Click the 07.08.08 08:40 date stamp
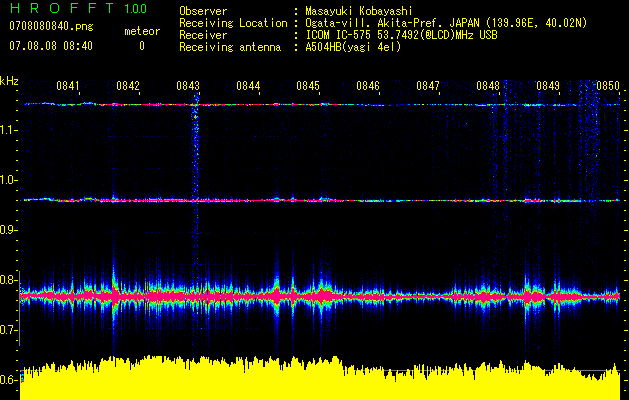Viewport: 629px width, 400px height. point(50,46)
